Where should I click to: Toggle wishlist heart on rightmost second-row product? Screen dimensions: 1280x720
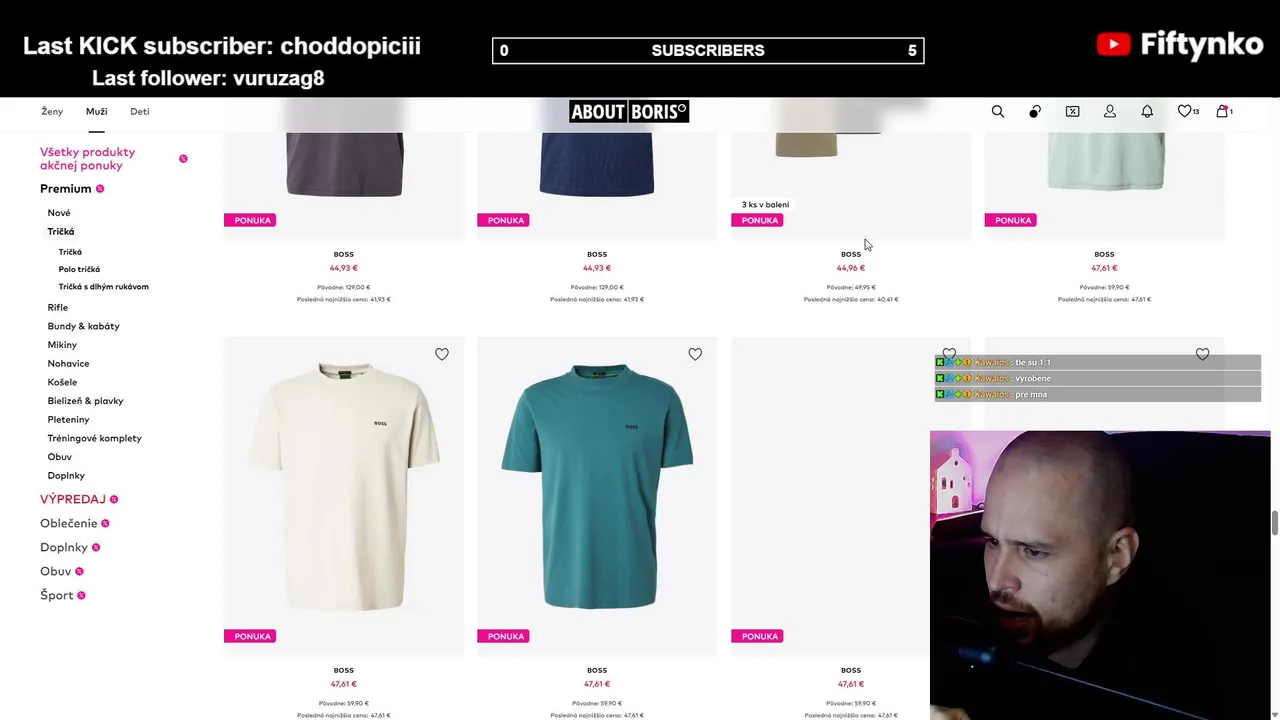[1202, 354]
